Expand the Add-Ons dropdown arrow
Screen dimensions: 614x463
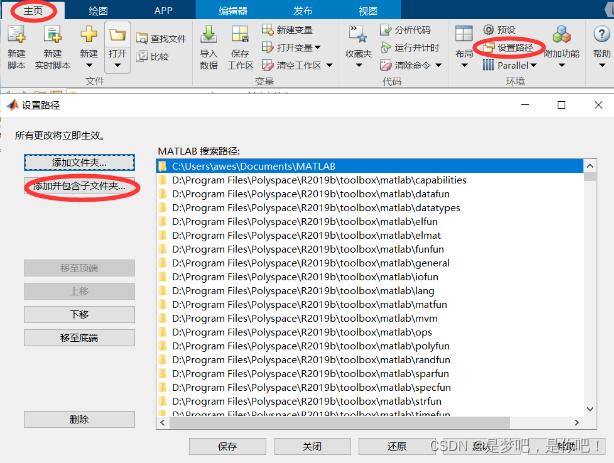[x=562, y=65]
